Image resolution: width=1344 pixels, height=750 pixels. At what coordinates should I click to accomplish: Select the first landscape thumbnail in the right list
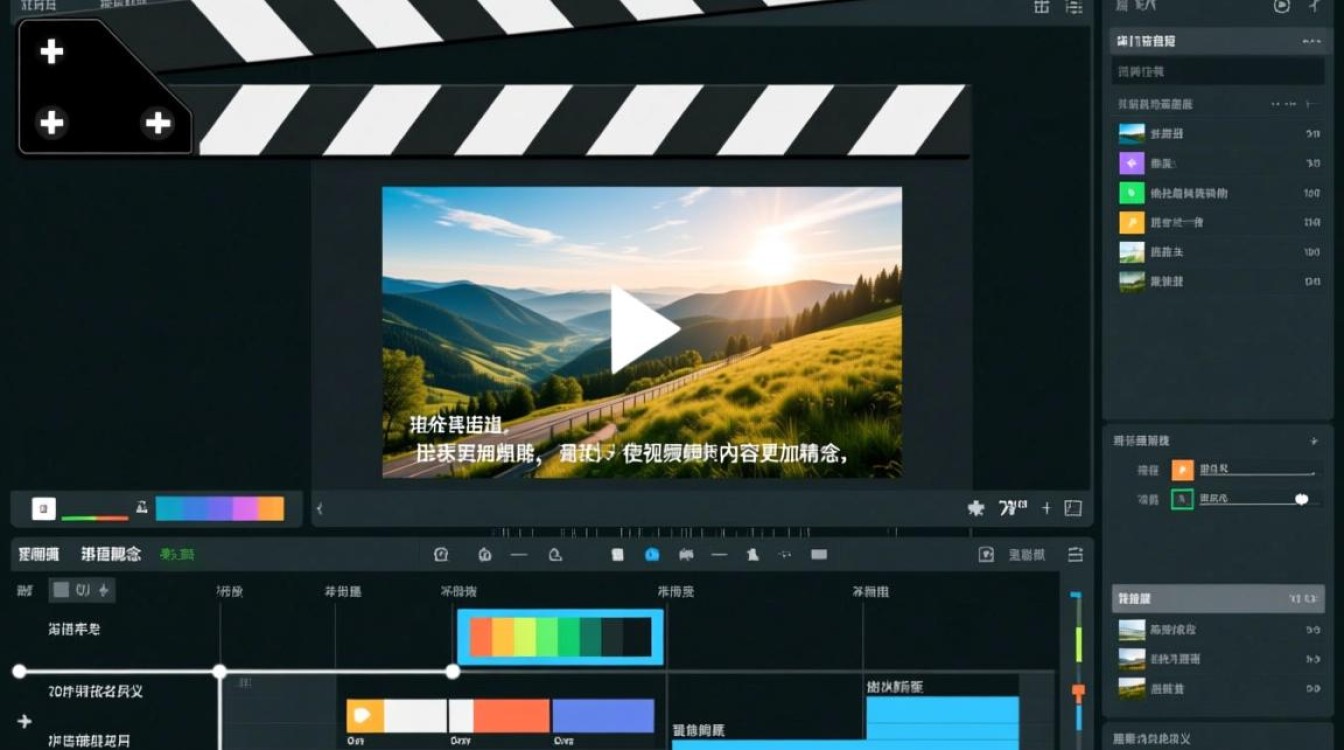[1131, 133]
